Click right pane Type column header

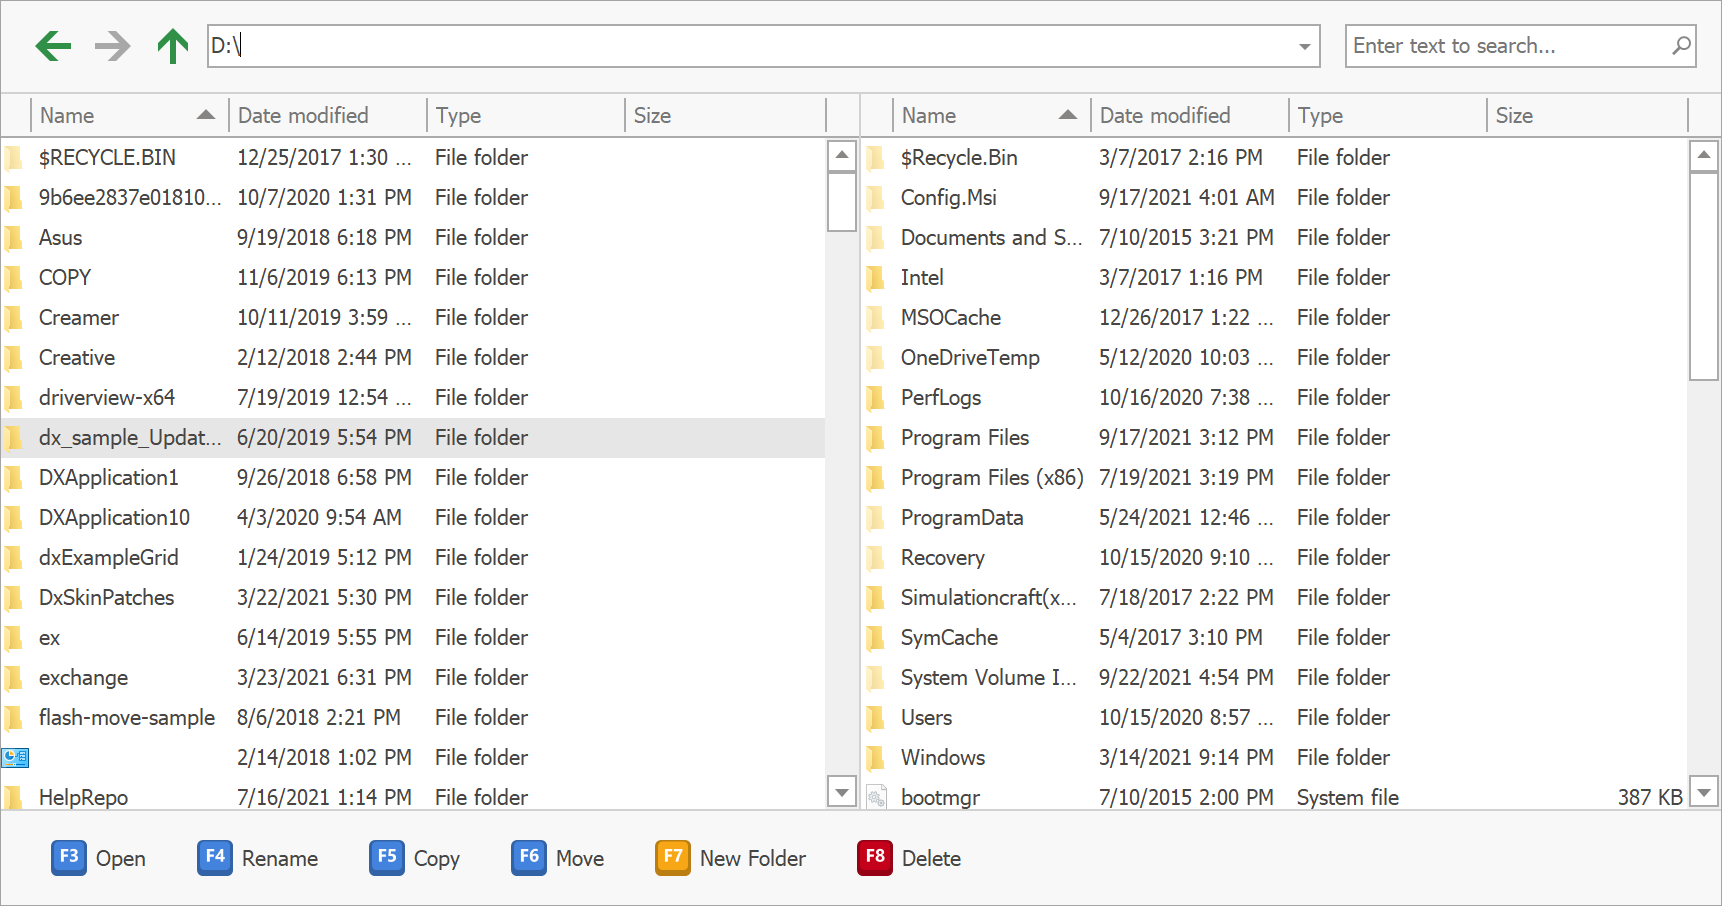(1386, 116)
